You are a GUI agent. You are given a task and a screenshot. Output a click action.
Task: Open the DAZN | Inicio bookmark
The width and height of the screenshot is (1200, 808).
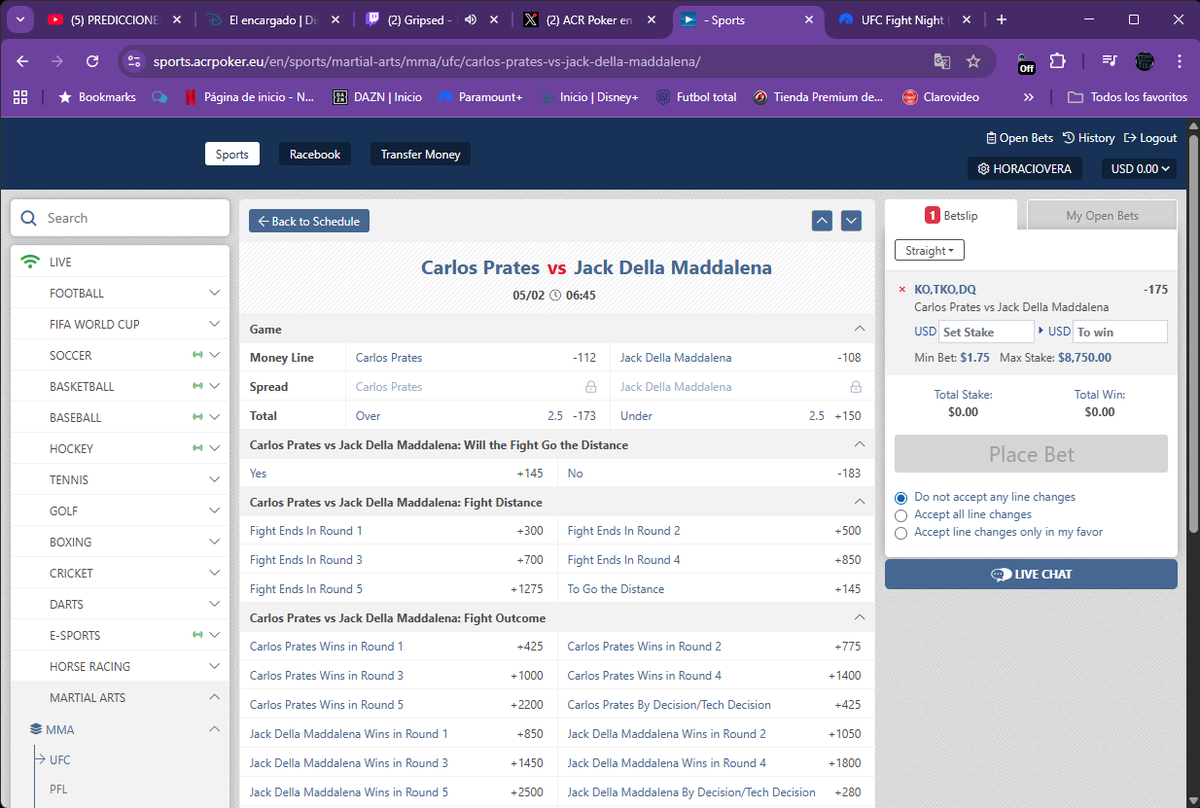pos(377,97)
